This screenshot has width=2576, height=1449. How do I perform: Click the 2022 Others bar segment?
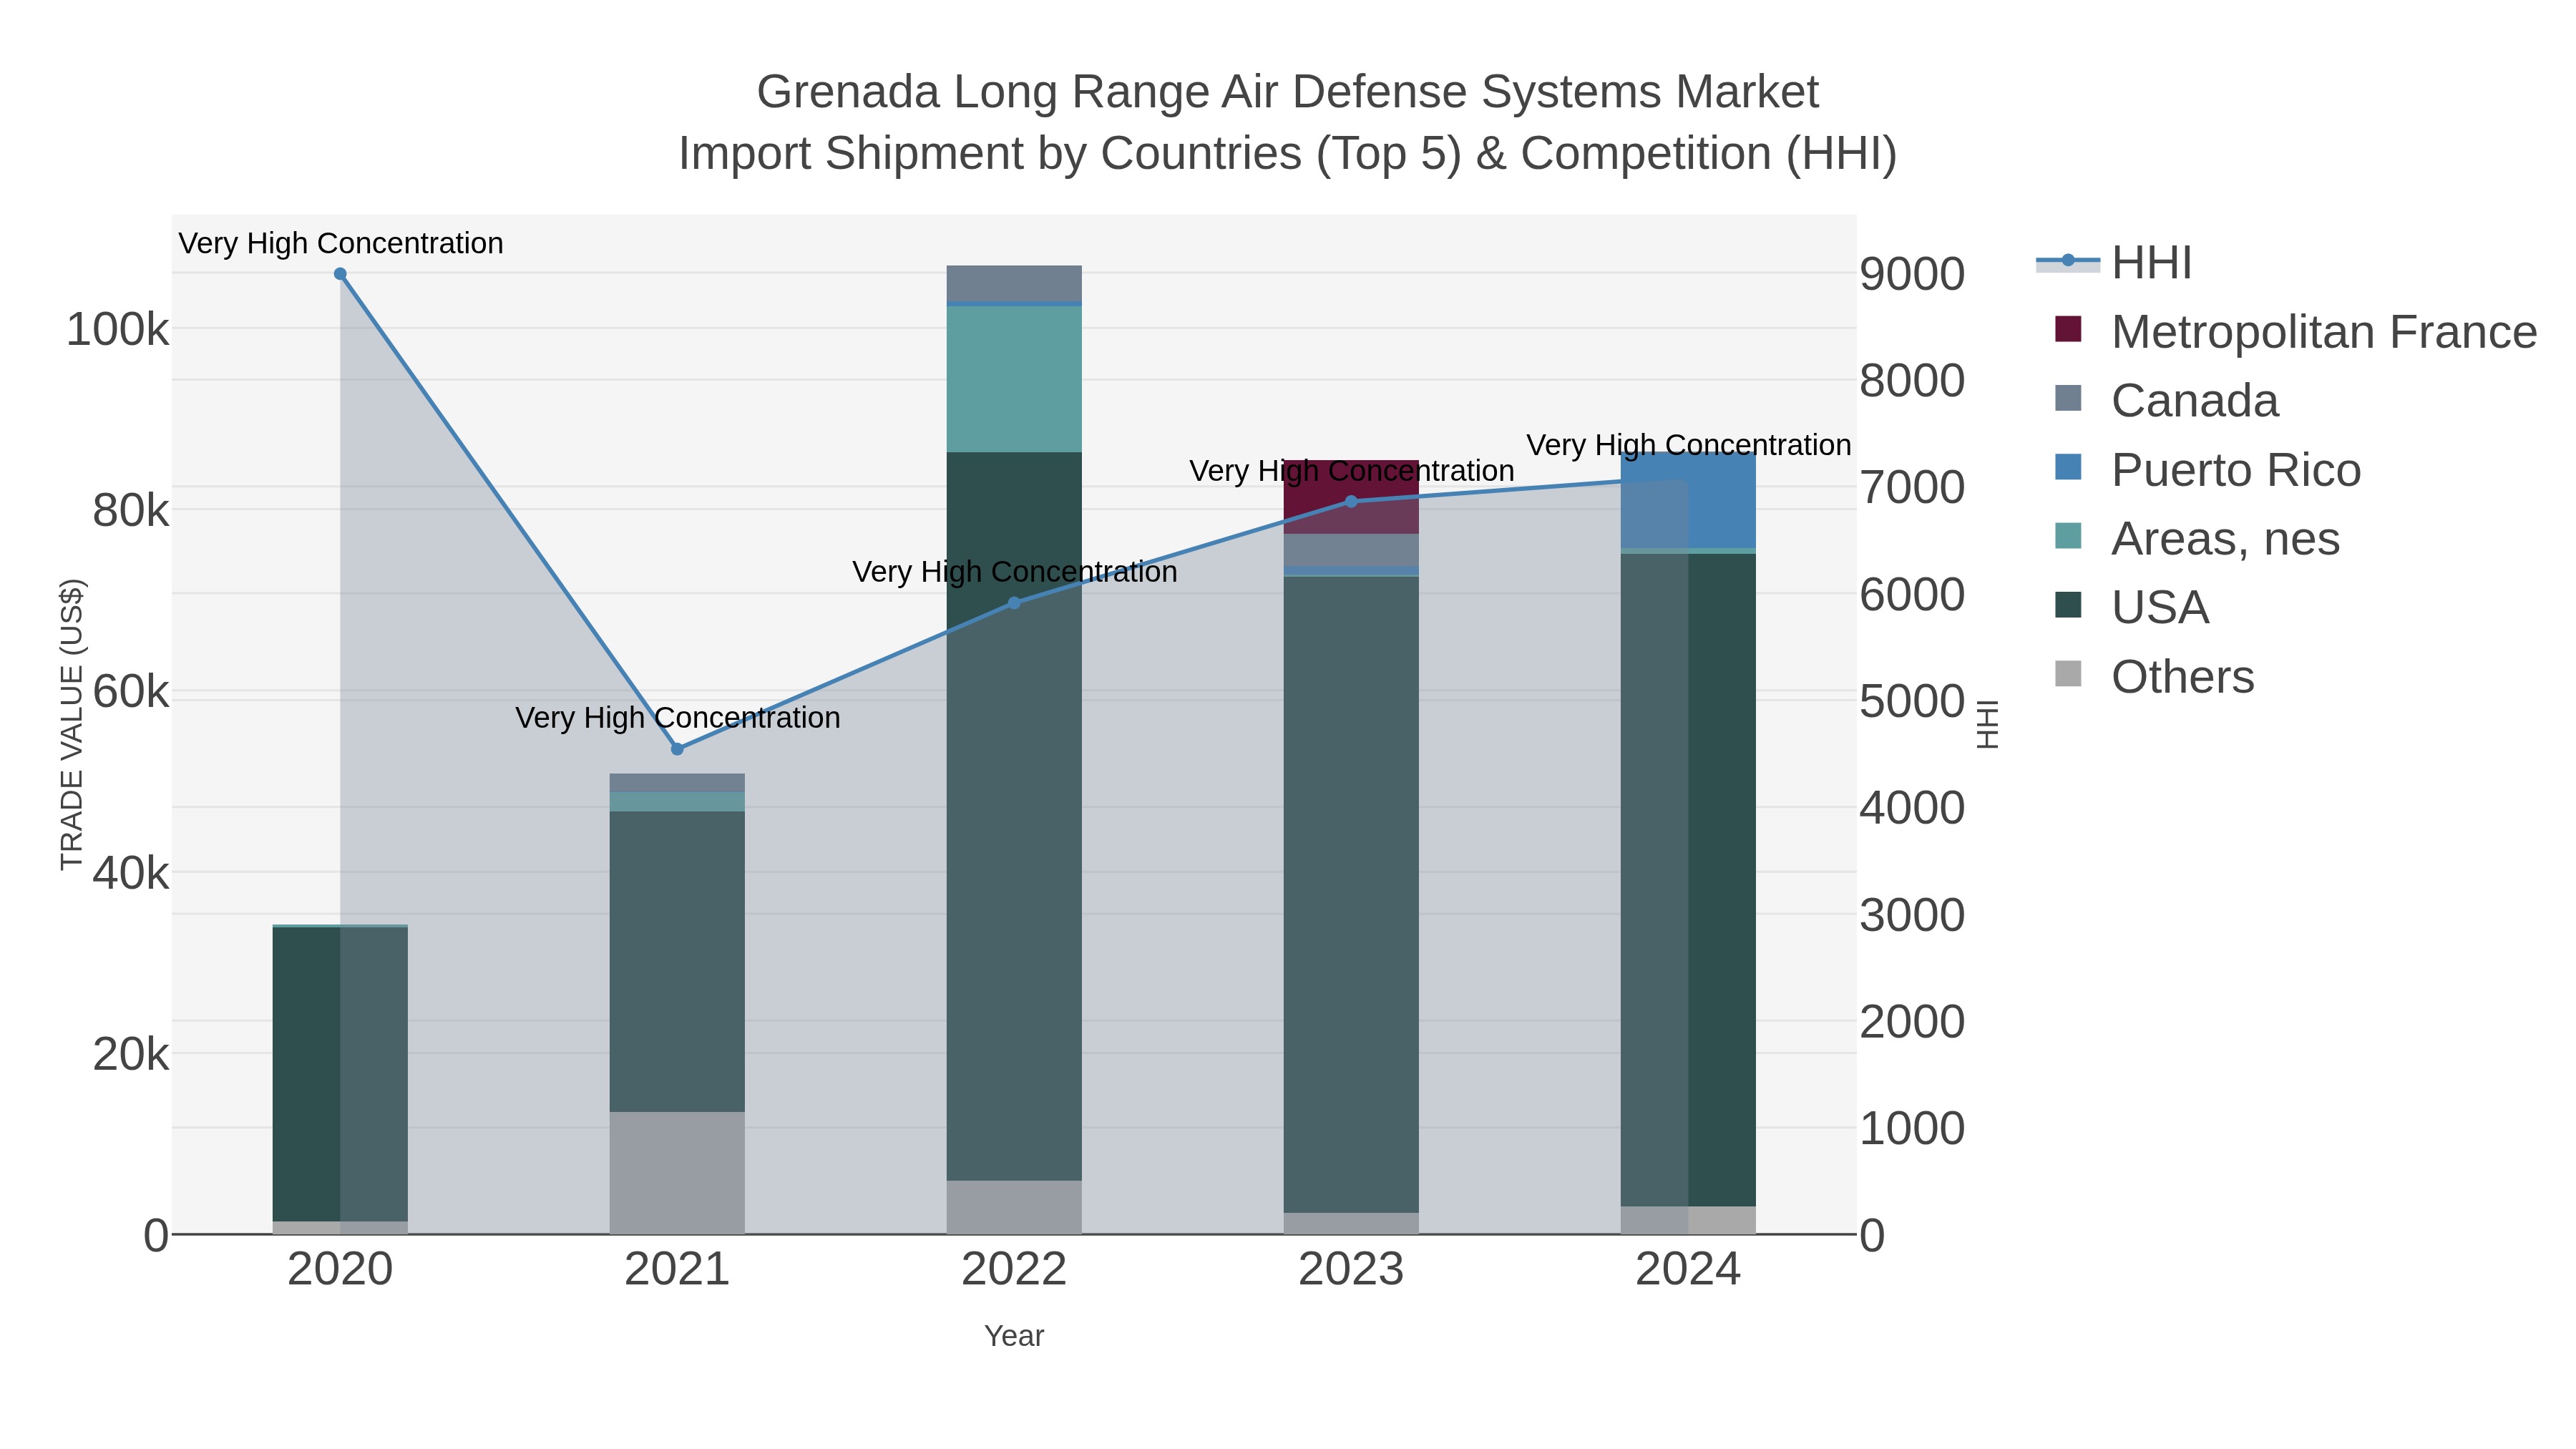coord(1014,1207)
